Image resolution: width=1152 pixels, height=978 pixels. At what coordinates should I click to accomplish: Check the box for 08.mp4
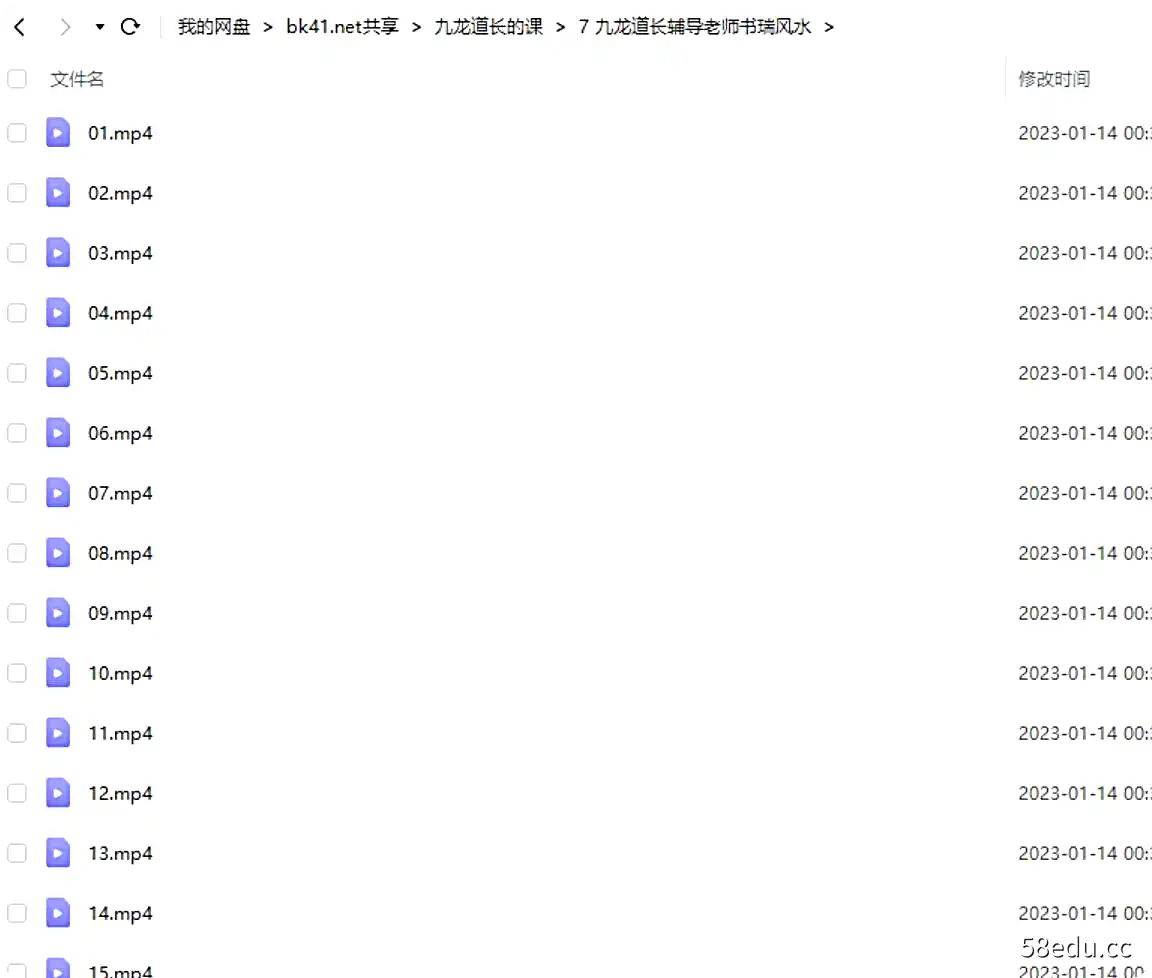pyautogui.click(x=17, y=553)
